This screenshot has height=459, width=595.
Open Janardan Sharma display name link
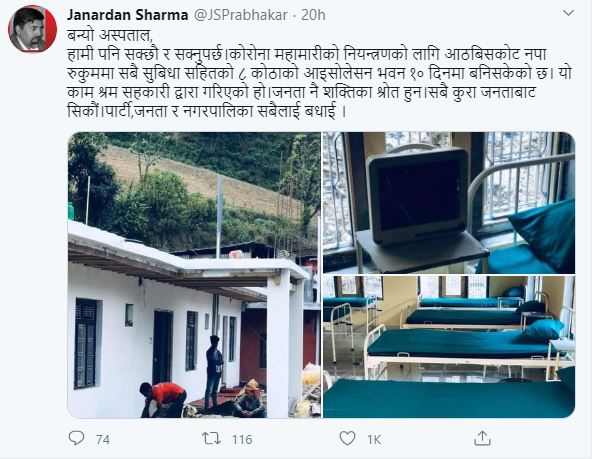[x=128, y=15]
